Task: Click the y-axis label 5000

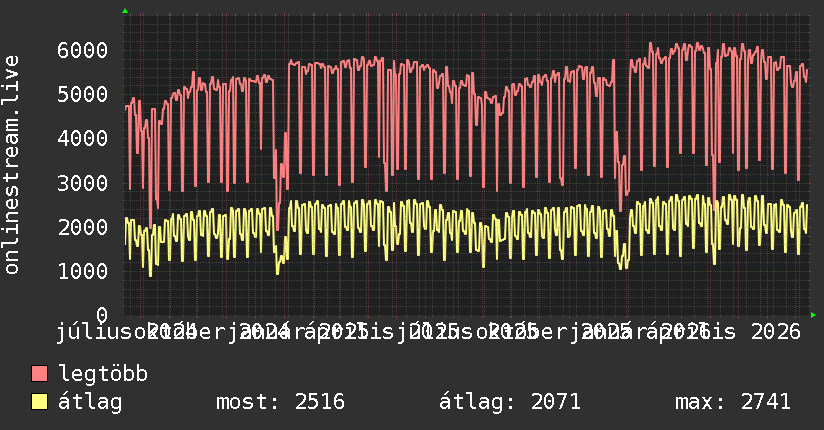Action: 83,95
